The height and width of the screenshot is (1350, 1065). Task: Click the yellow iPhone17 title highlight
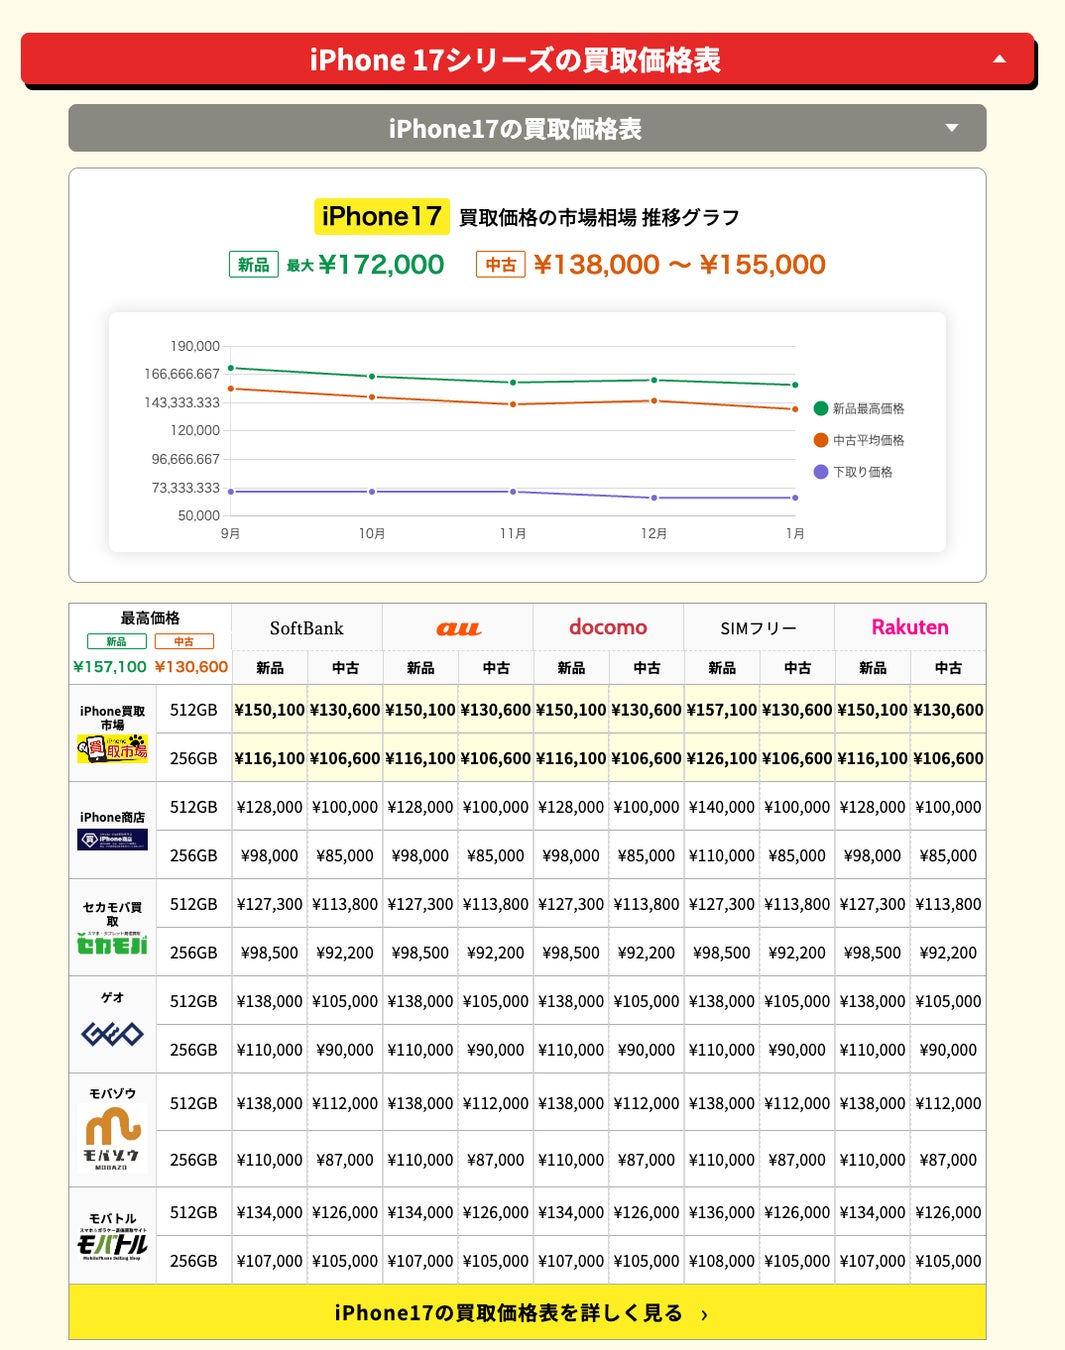[382, 216]
